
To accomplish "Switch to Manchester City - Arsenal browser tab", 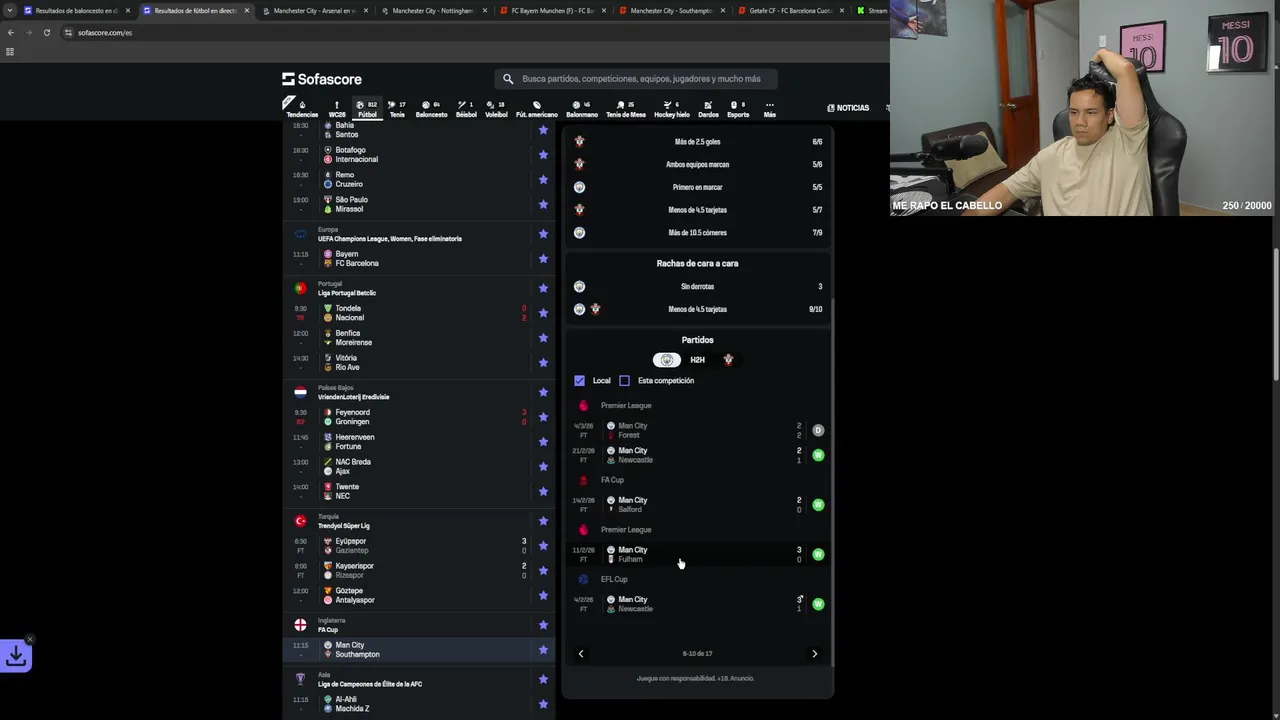I will click(315, 11).
